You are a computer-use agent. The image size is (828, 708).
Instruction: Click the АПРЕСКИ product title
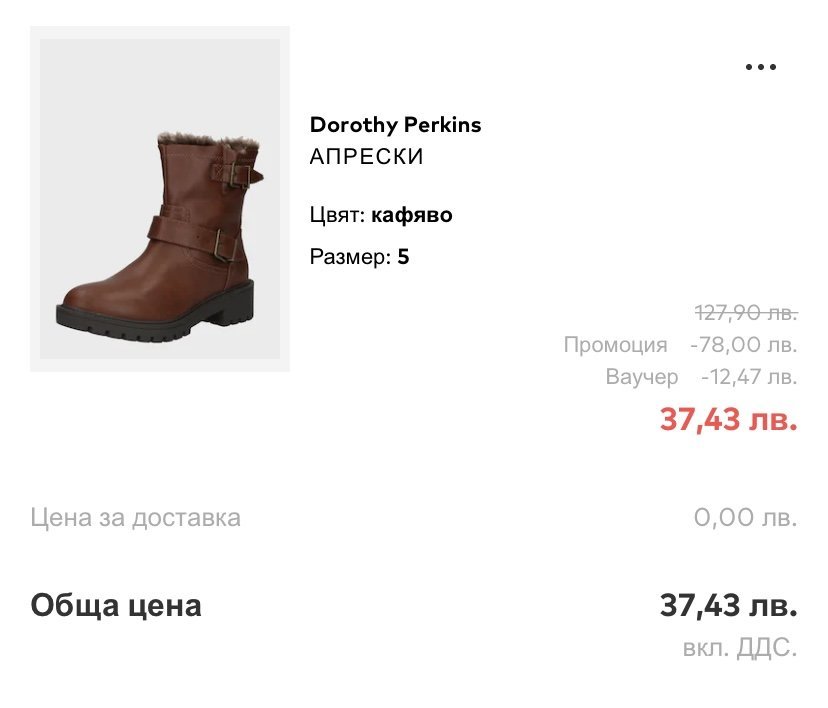(366, 157)
